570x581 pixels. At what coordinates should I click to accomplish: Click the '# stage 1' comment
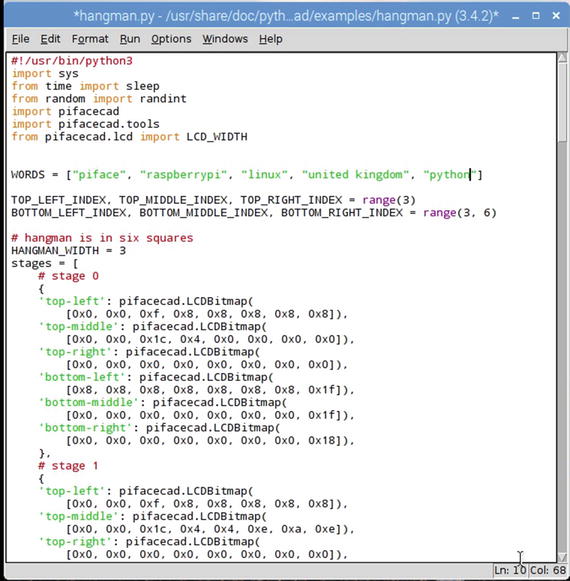point(69,466)
